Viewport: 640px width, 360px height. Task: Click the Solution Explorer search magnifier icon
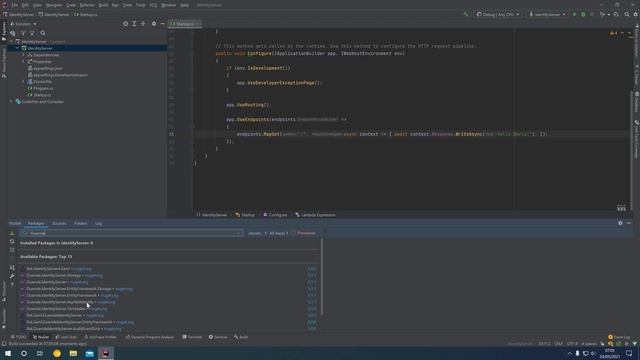pyautogui.click(x=43, y=33)
